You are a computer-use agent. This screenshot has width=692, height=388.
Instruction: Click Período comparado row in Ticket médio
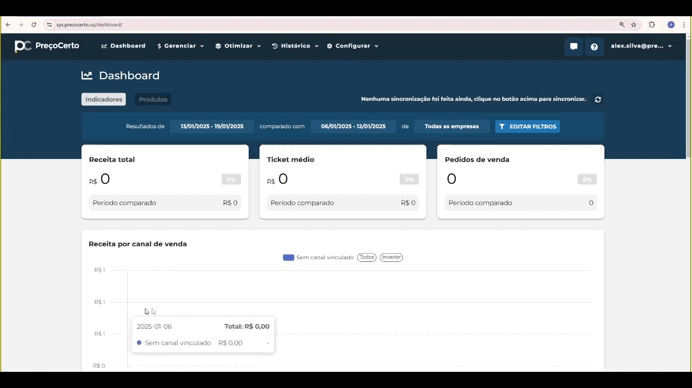tap(343, 203)
